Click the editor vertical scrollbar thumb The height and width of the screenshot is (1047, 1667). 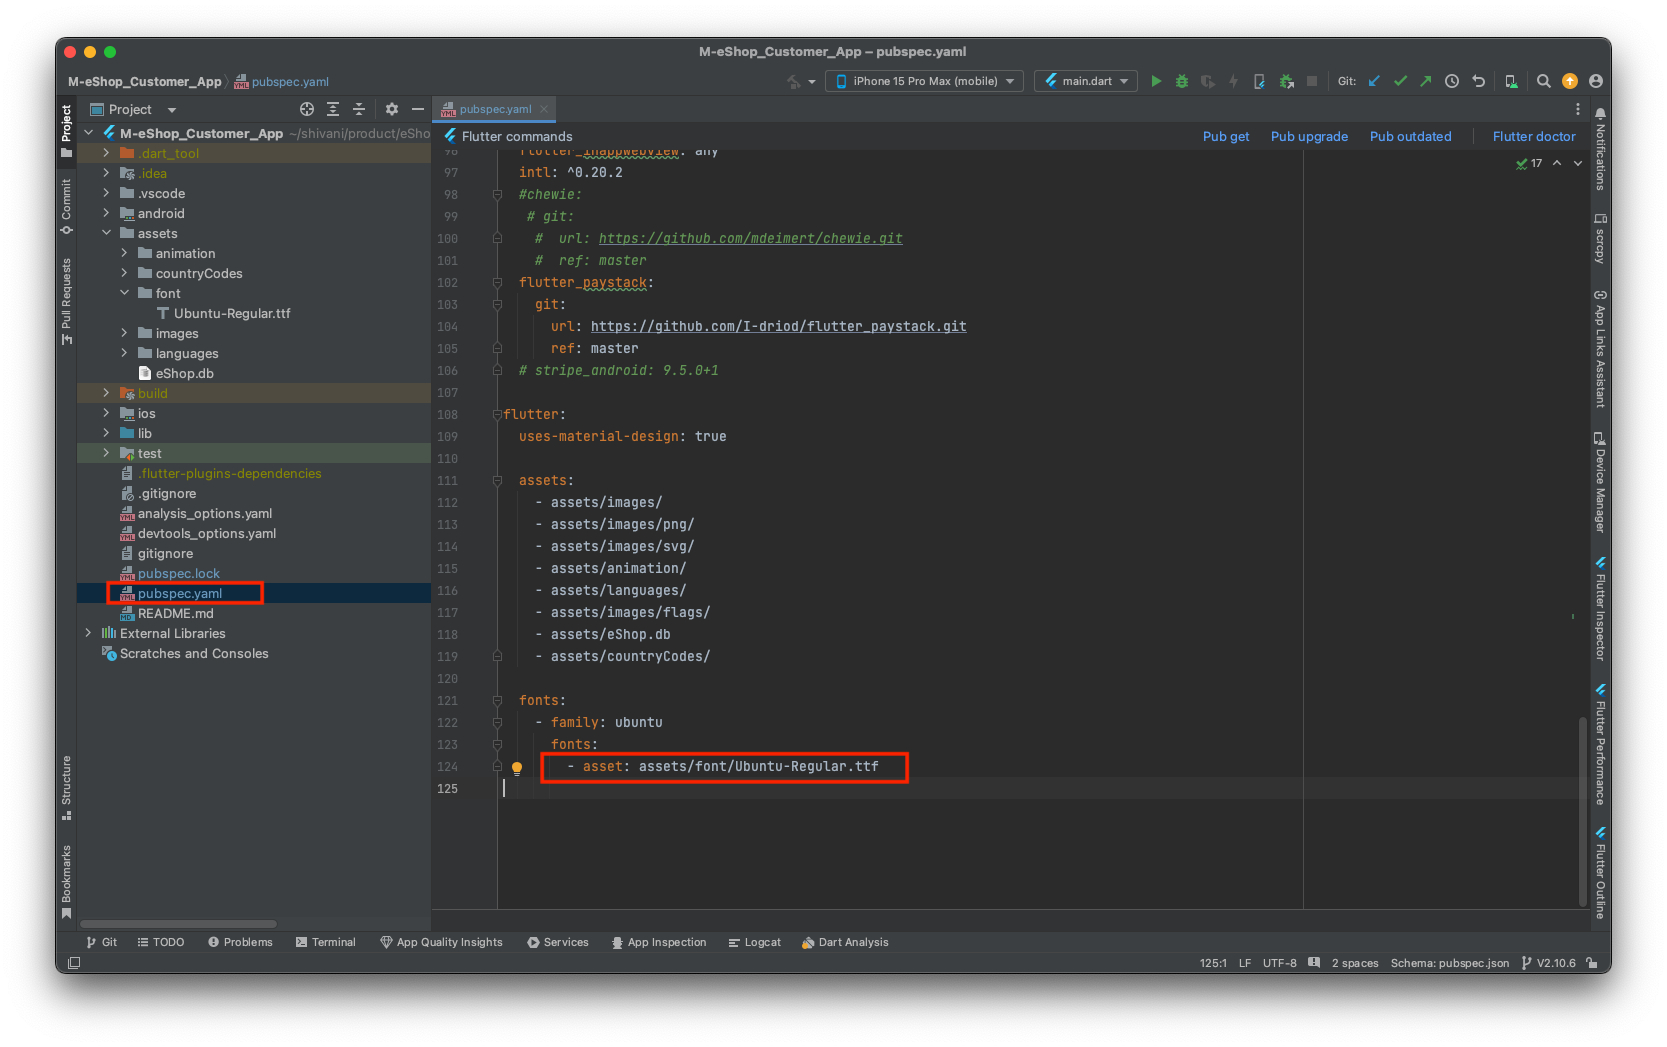[1582, 810]
